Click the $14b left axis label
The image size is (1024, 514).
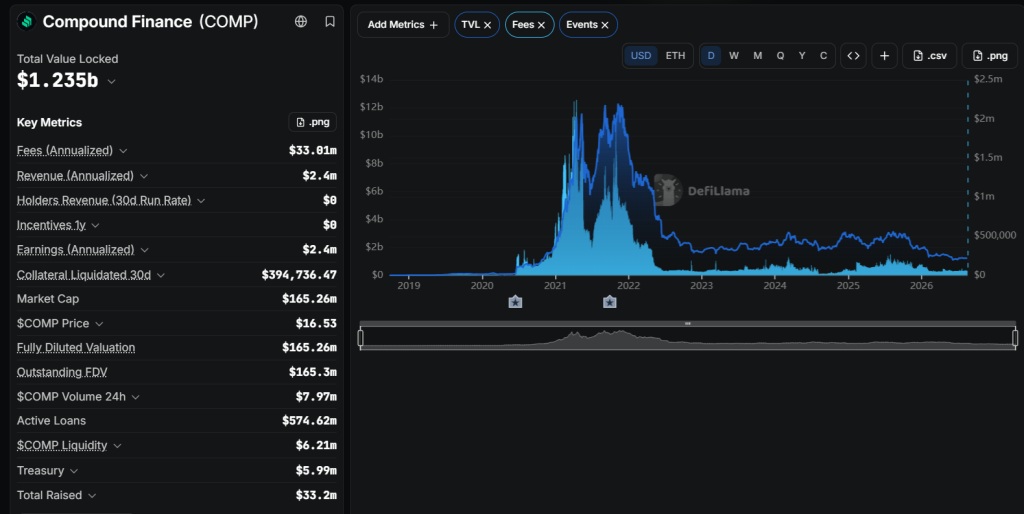[372, 79]
